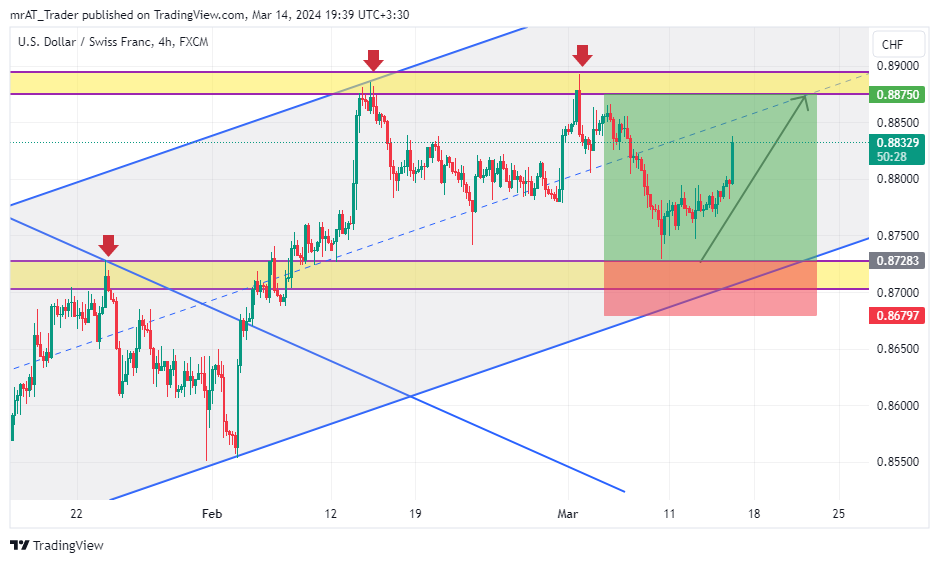The width and height of the screenshot is (939, 563).
Task: Click the 0.88500 price axis label
Action: (898, 123)
